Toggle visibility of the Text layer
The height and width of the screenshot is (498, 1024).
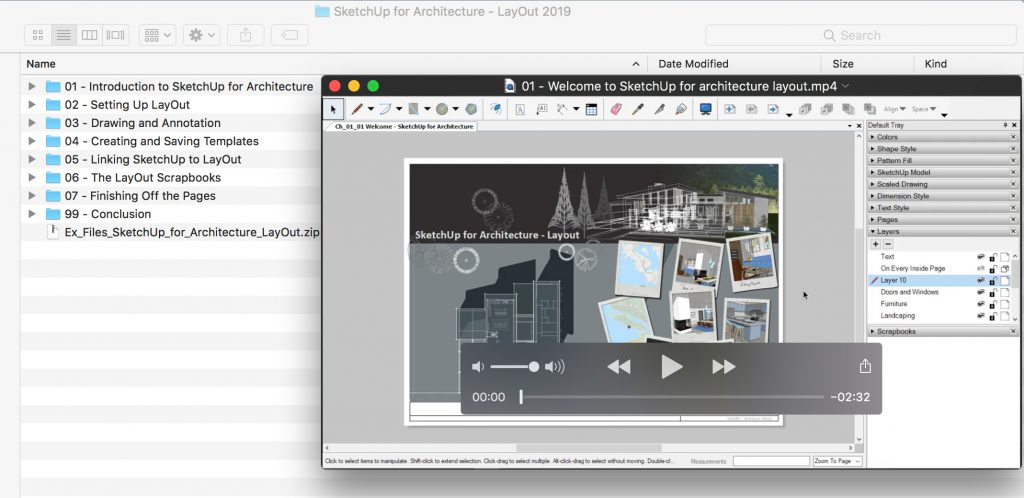980,257
